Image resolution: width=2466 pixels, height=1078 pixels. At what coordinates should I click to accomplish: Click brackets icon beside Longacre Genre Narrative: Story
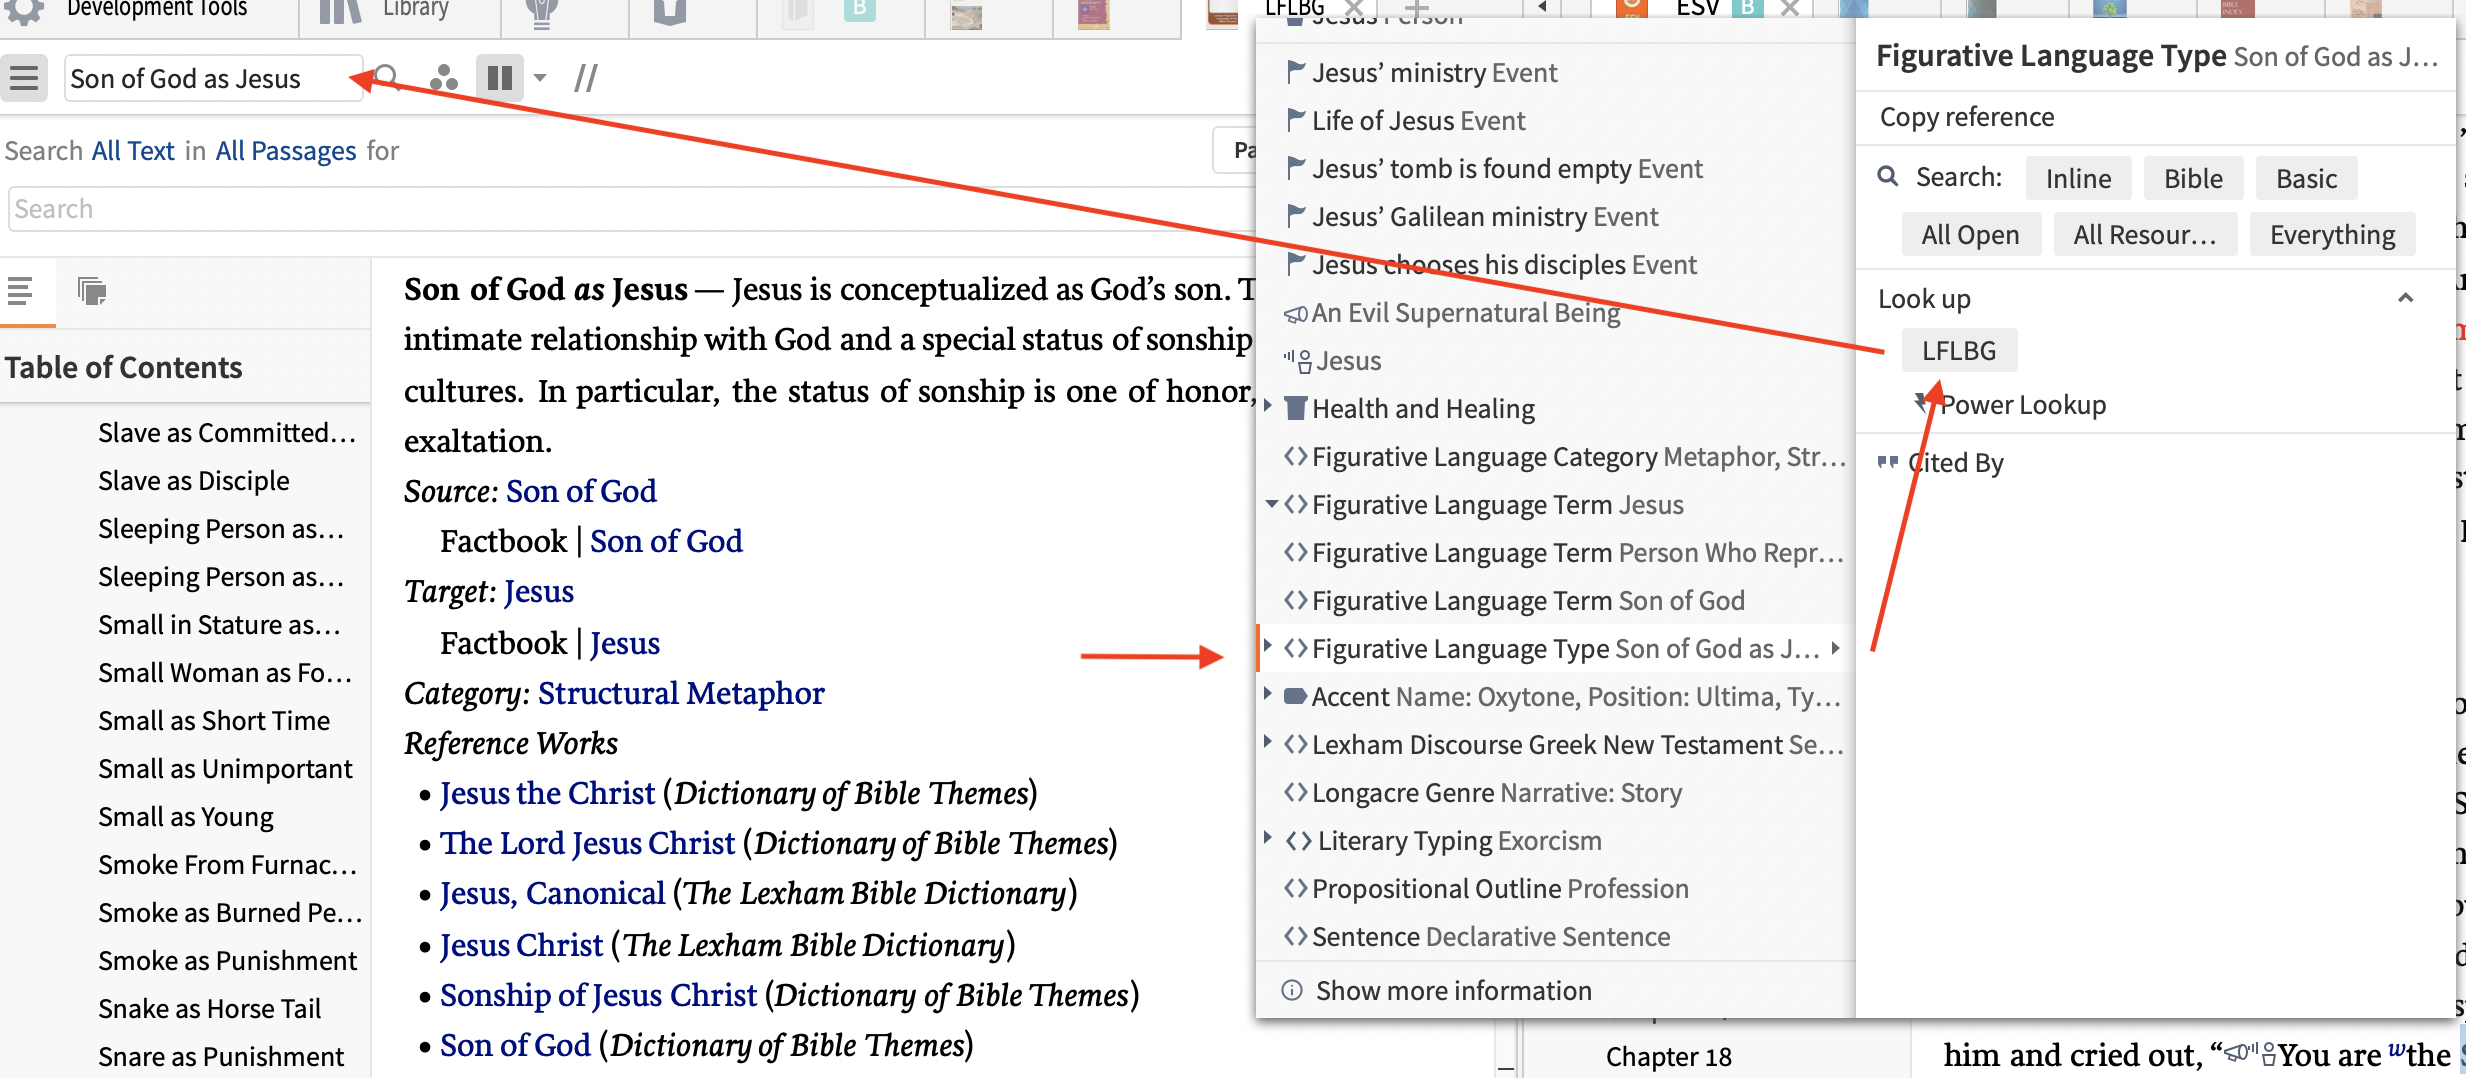(1296, 792)
